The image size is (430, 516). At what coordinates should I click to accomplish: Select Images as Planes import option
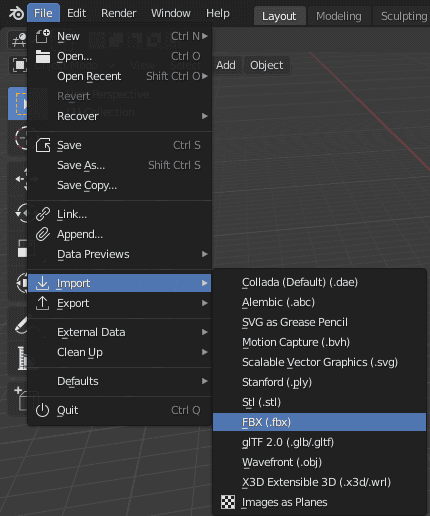coord(319,502)
